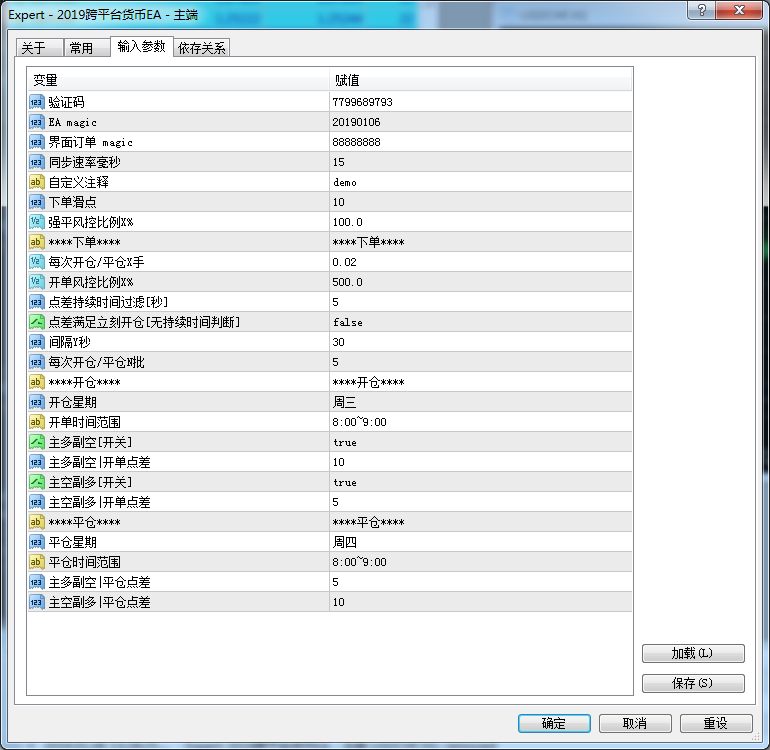Switch to the 关于 tab
770x750 pixels.
(x=33, y=48)
